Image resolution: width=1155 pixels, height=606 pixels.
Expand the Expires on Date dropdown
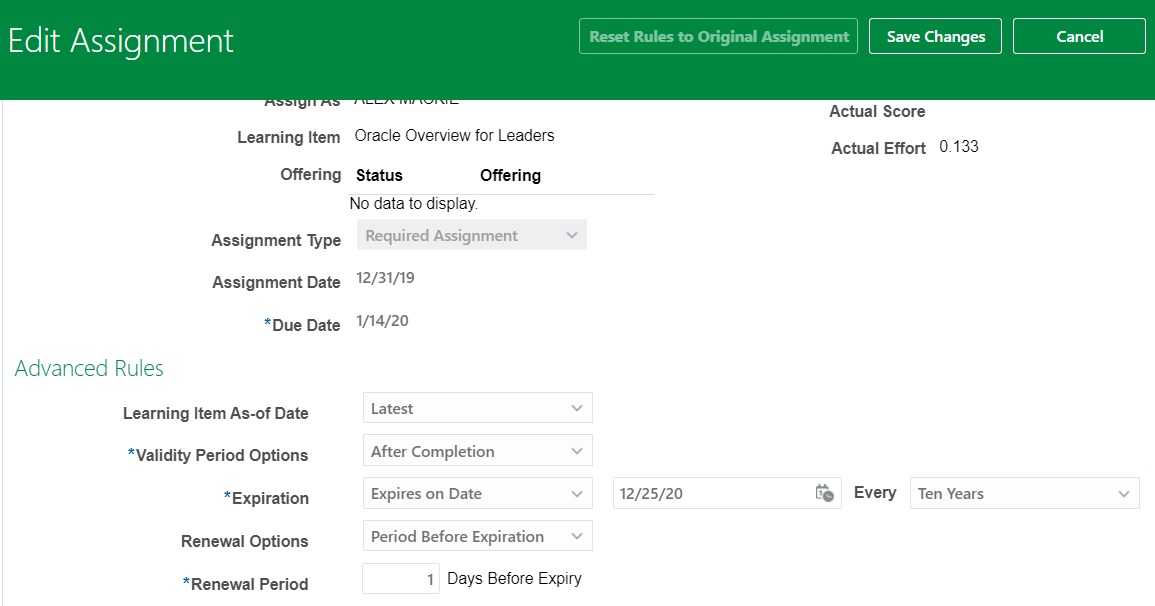point(477,493)
